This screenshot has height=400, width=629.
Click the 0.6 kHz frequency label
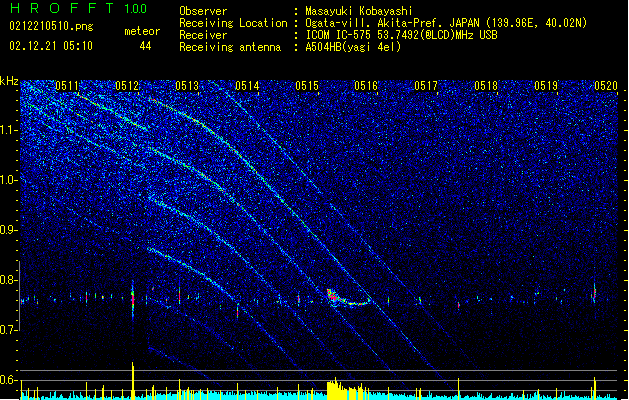coord(9,380)
